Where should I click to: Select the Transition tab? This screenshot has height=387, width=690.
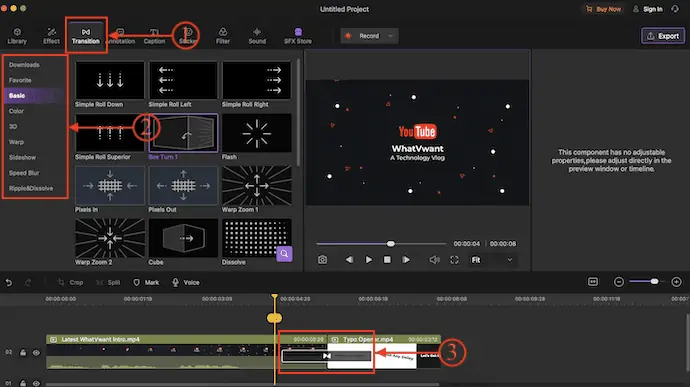point(86,36)
